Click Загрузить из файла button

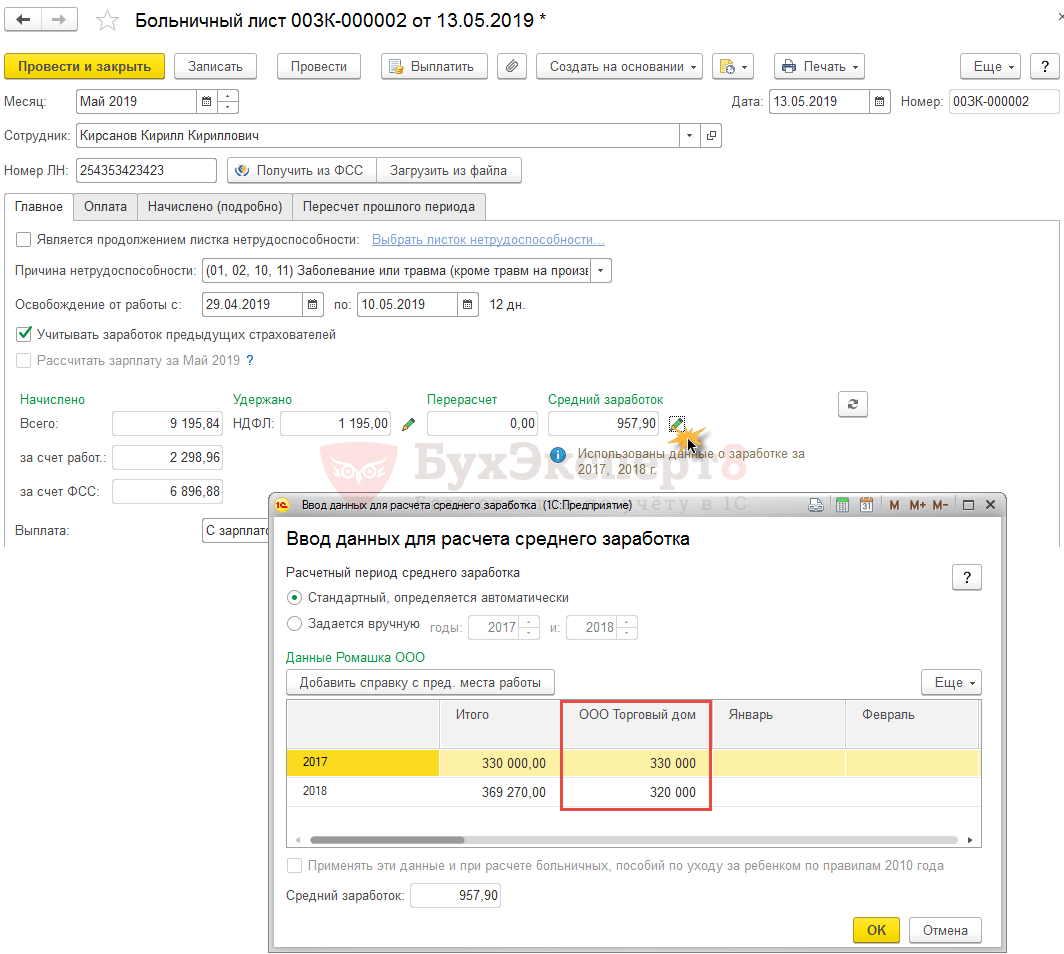coord(449,170)
